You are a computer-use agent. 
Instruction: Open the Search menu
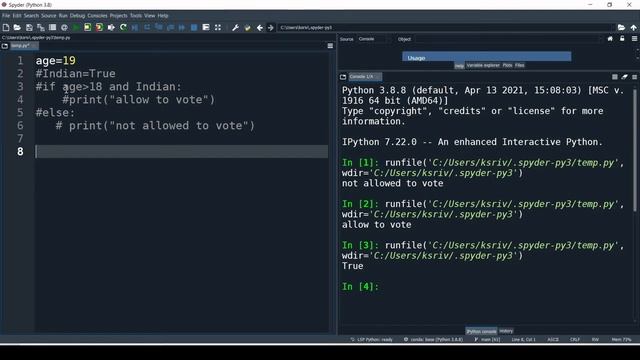(x=31, y=16)
